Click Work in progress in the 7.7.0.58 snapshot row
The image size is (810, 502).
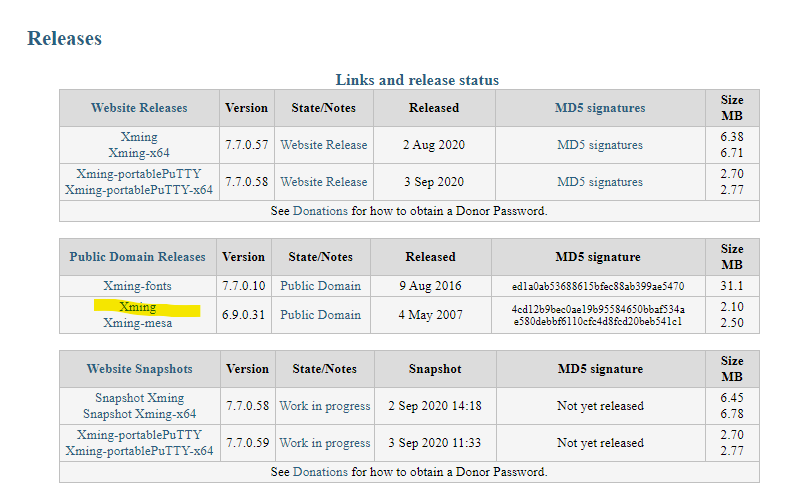(325, 406)
